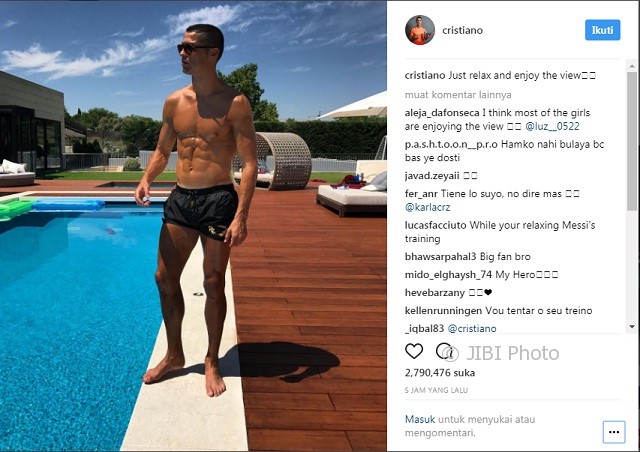Open the comment bubble icon
This screenshot has height=452, width=640.
pos(444,351)
